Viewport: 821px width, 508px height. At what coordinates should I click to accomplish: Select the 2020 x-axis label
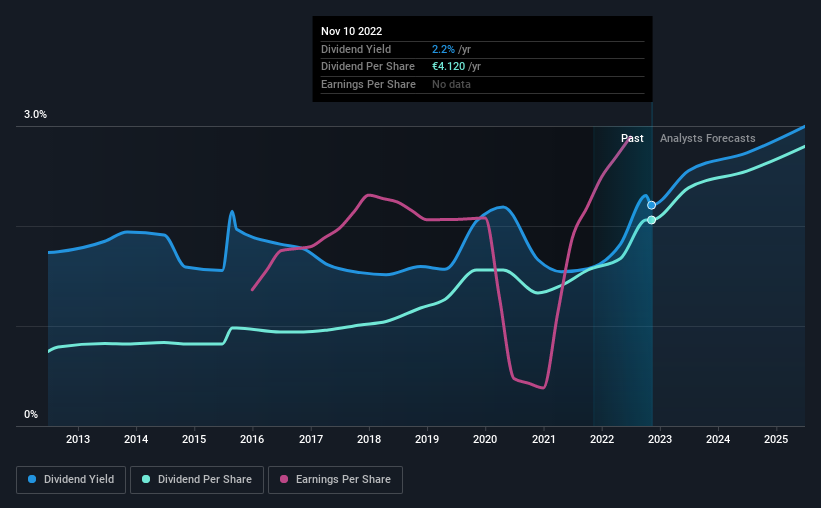click(485, 439)
